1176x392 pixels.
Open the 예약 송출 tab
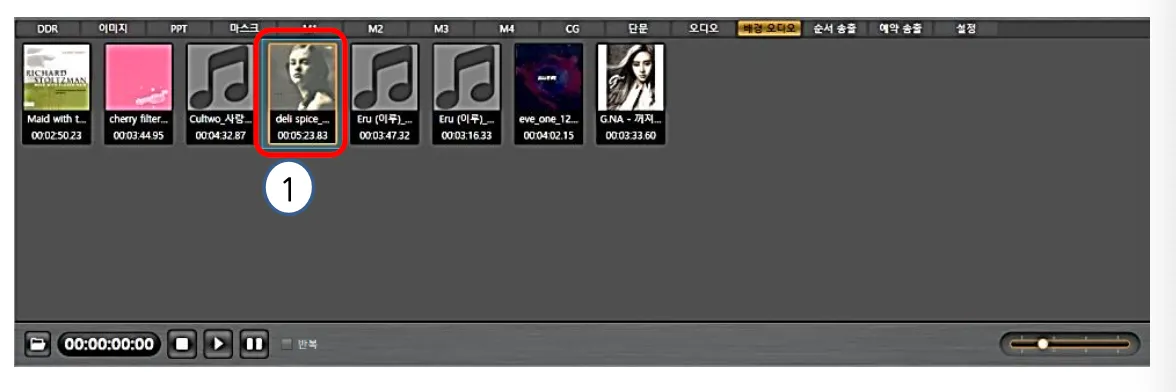(x=901, y=29)
